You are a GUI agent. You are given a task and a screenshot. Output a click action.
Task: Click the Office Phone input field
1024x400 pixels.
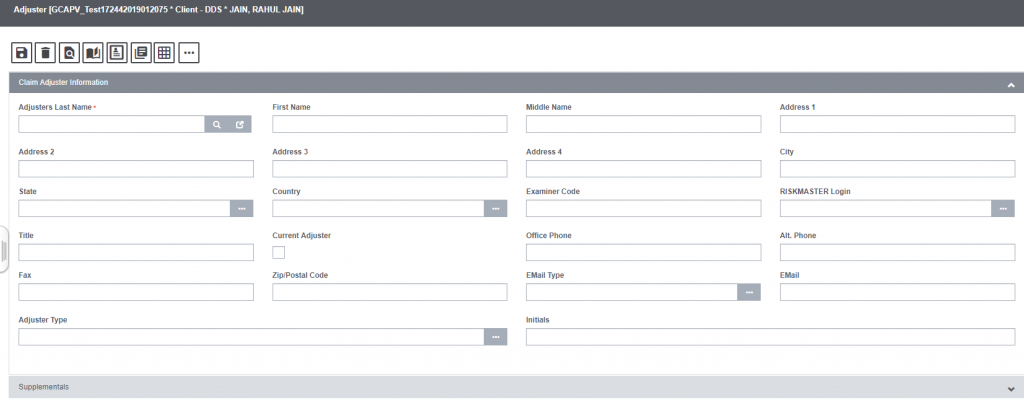643,252
